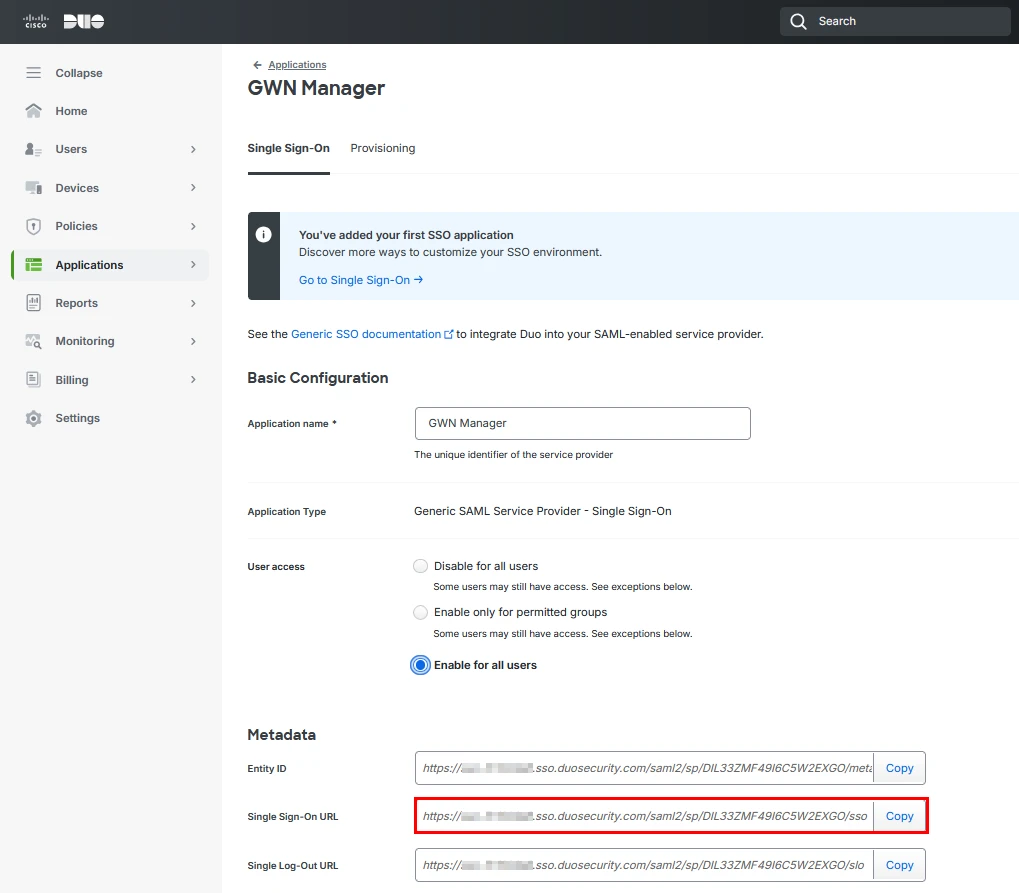This screenshot has height=893, width=1019.
Task: Click the Application name input field
Action: coord(582,423)
